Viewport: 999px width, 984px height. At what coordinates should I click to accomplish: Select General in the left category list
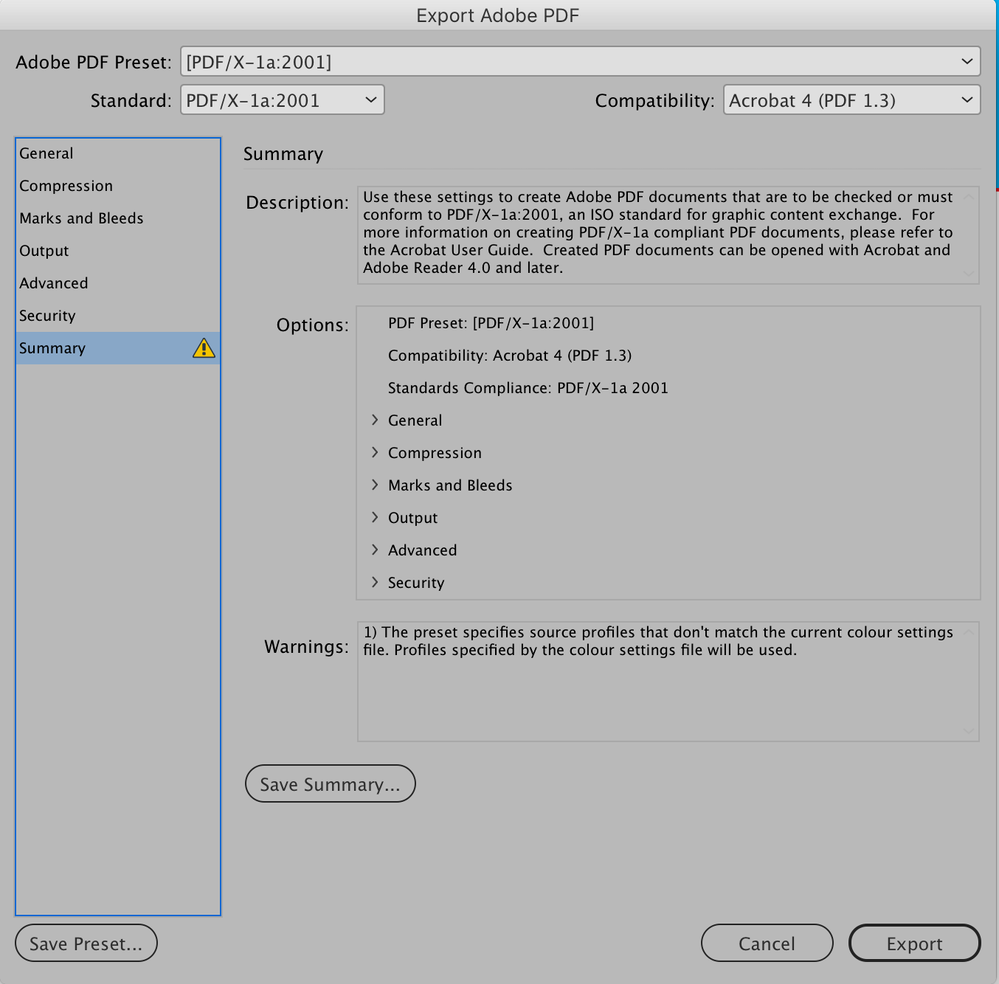point(118,153)
